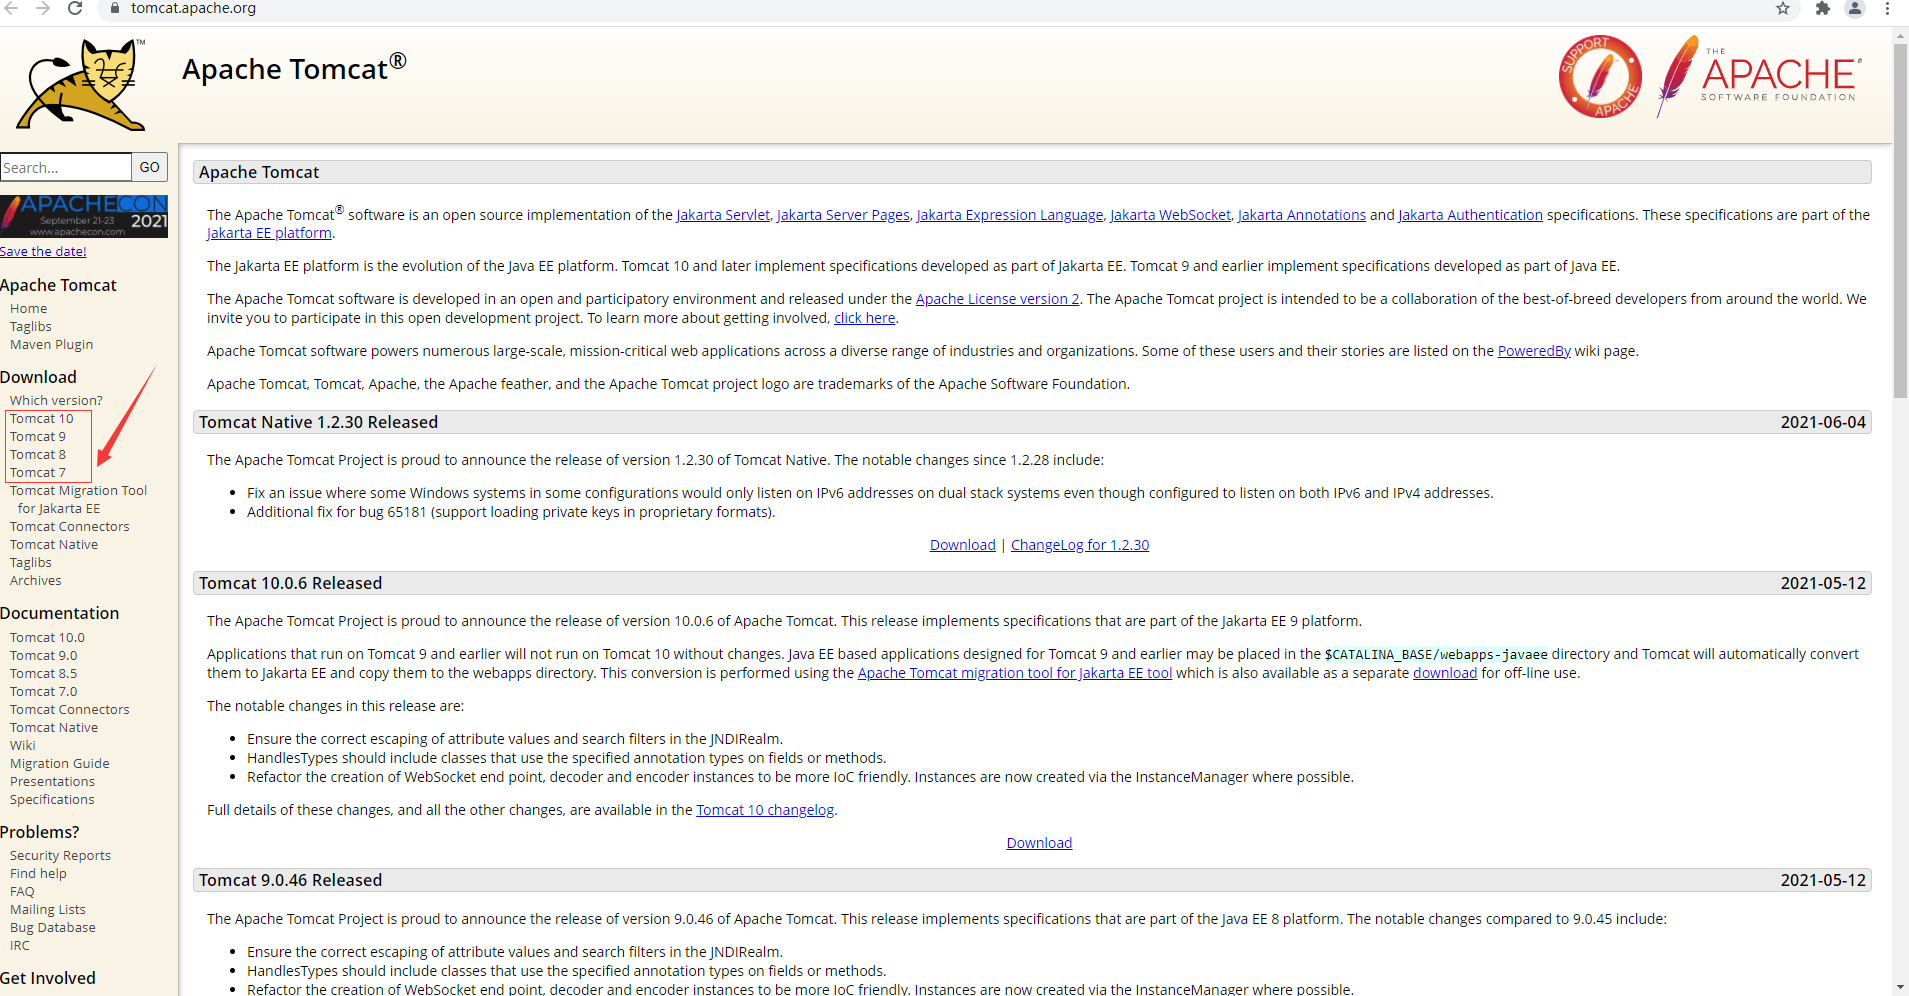Open Security Reports link
Viewport: 1909px width, 996px height.
pyautogui.click(x=60, y=856)
